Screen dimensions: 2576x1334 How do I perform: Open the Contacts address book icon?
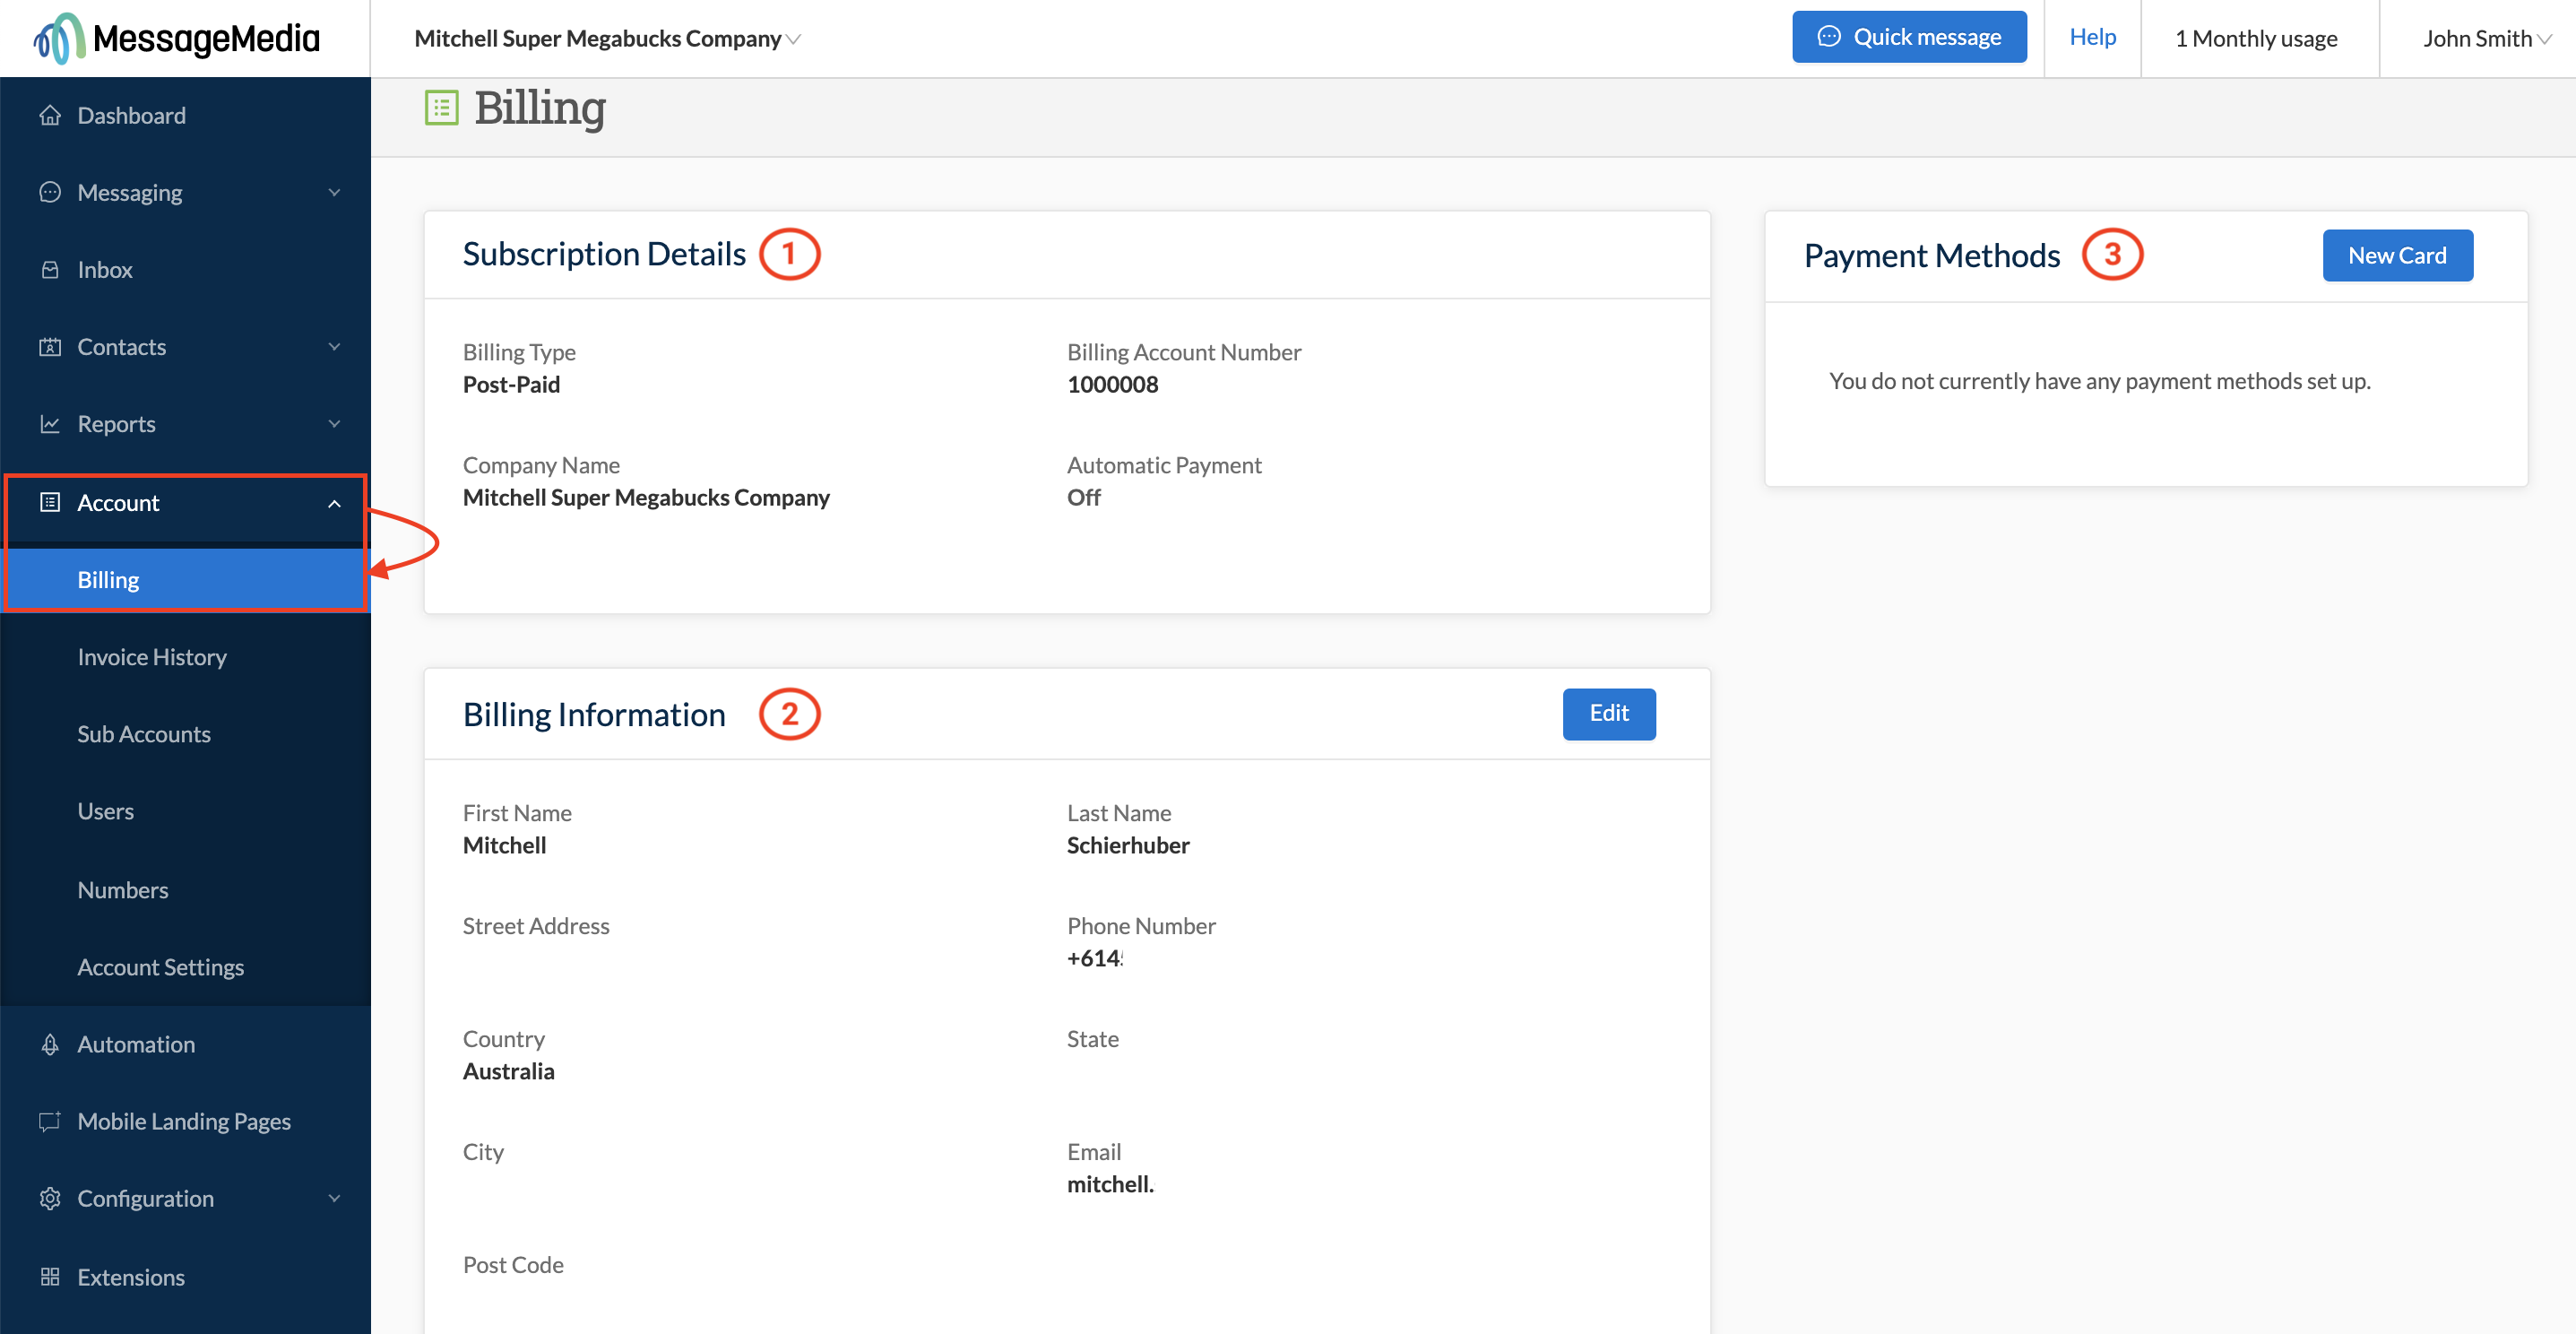[x=51, y=346]
